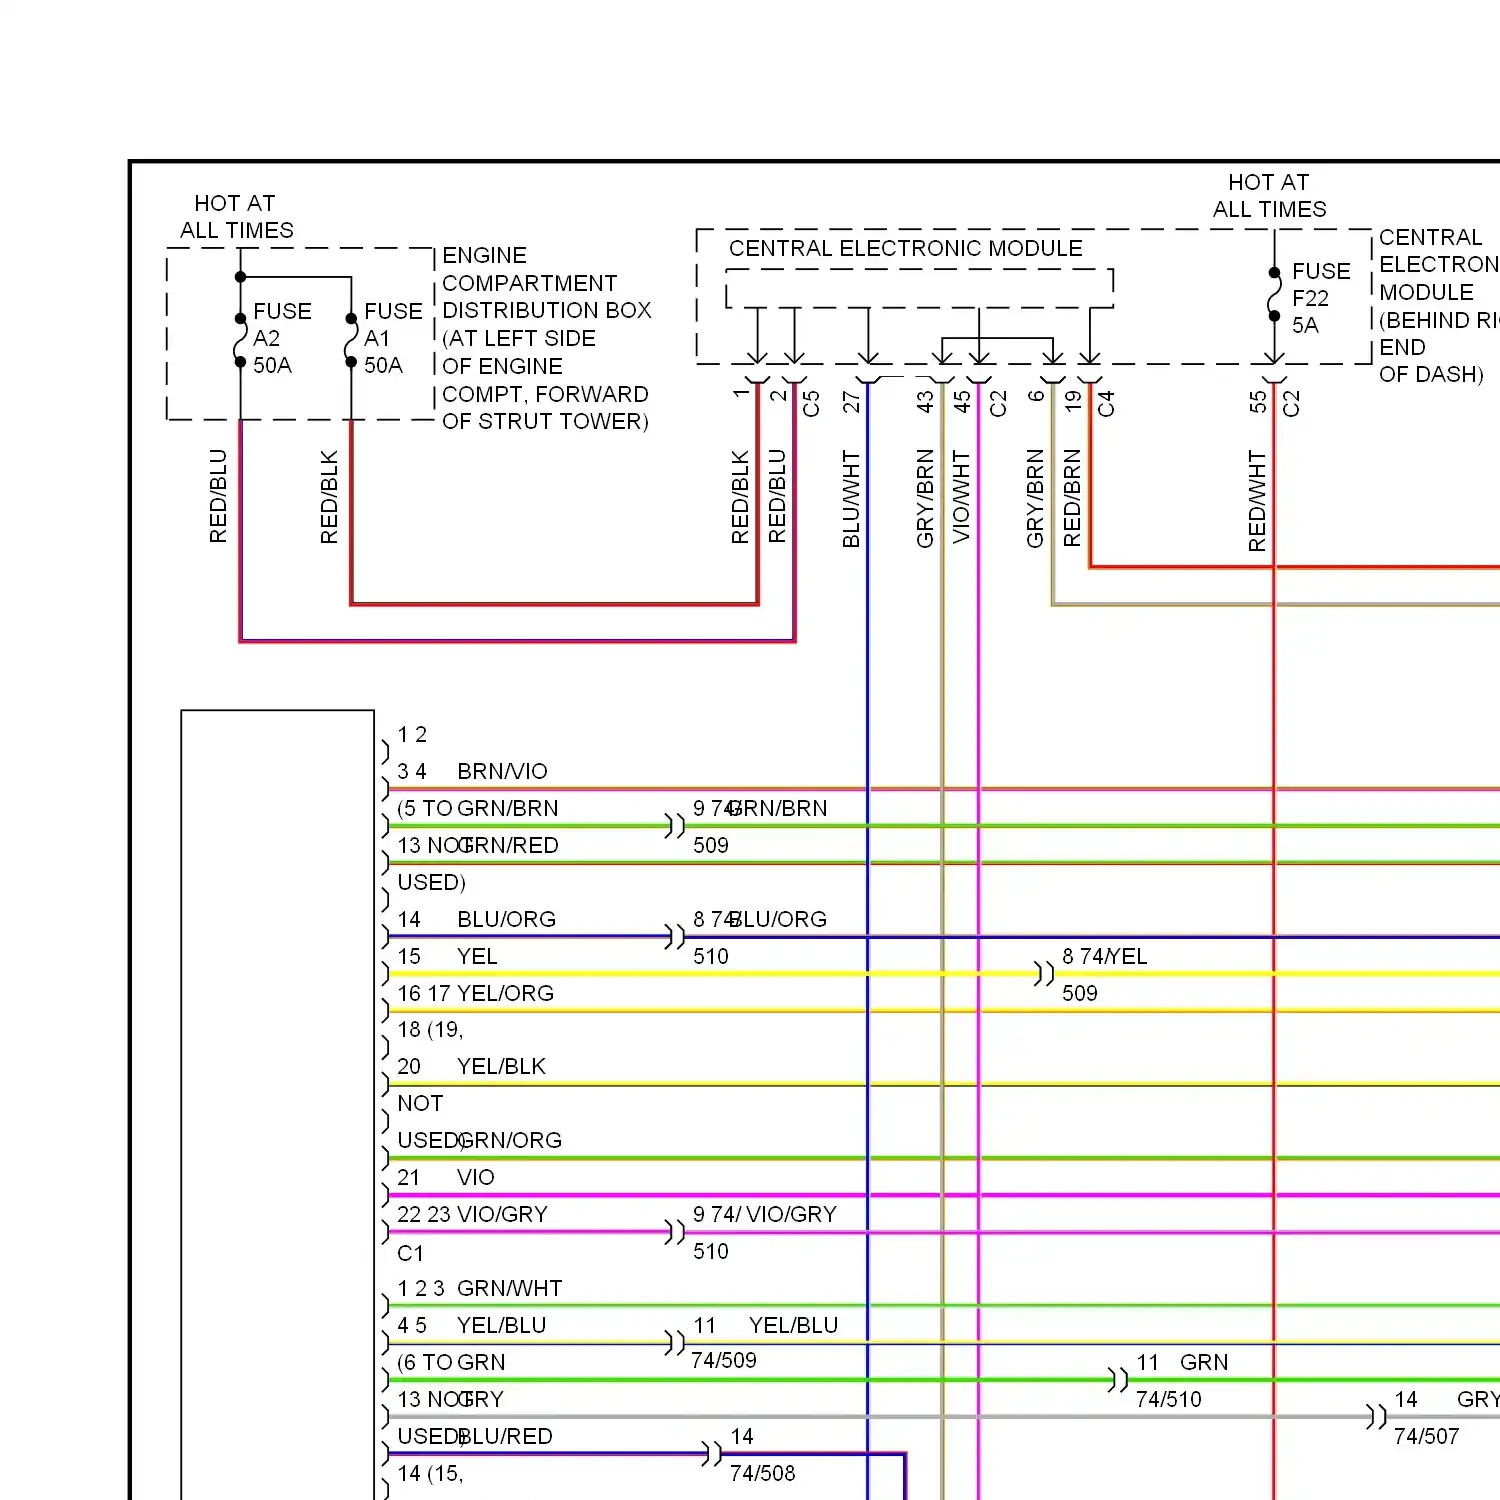The height and width of the screenshot is (1500, 1500).
Task: Click the BLU/RED wire label
Action: [505, 1436]
